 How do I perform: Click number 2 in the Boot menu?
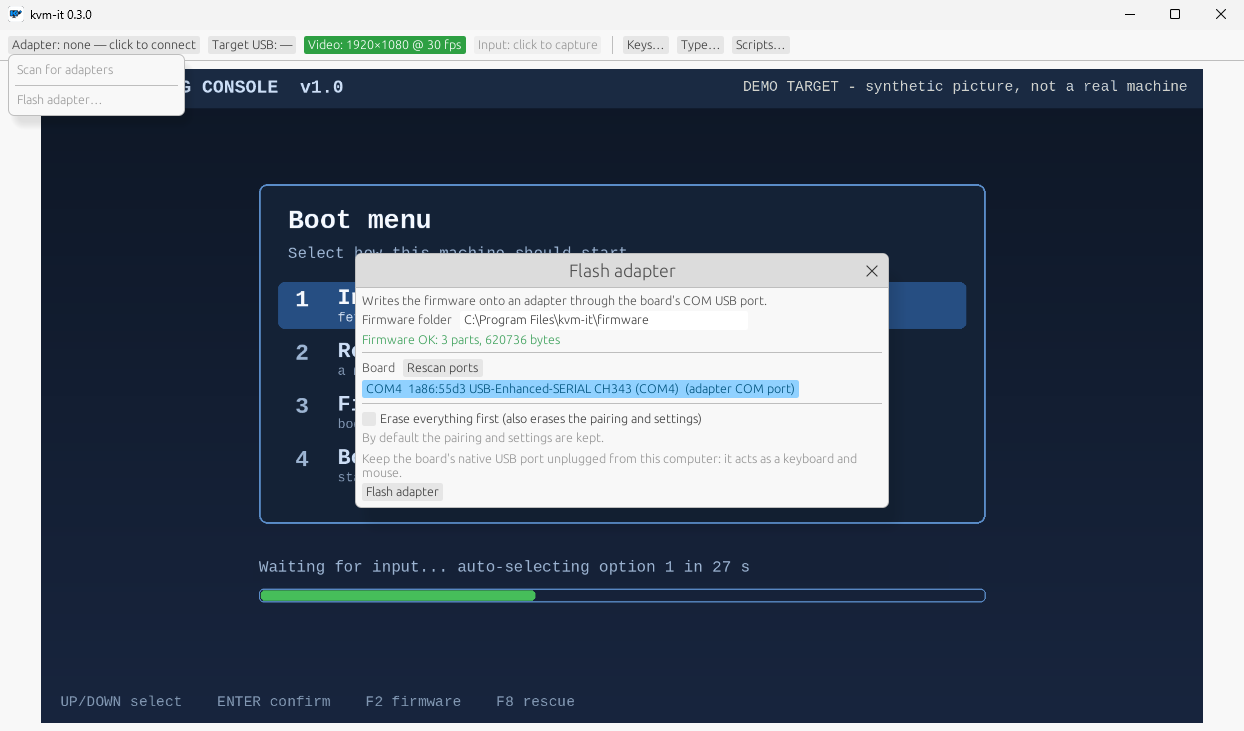click(302, 353)
